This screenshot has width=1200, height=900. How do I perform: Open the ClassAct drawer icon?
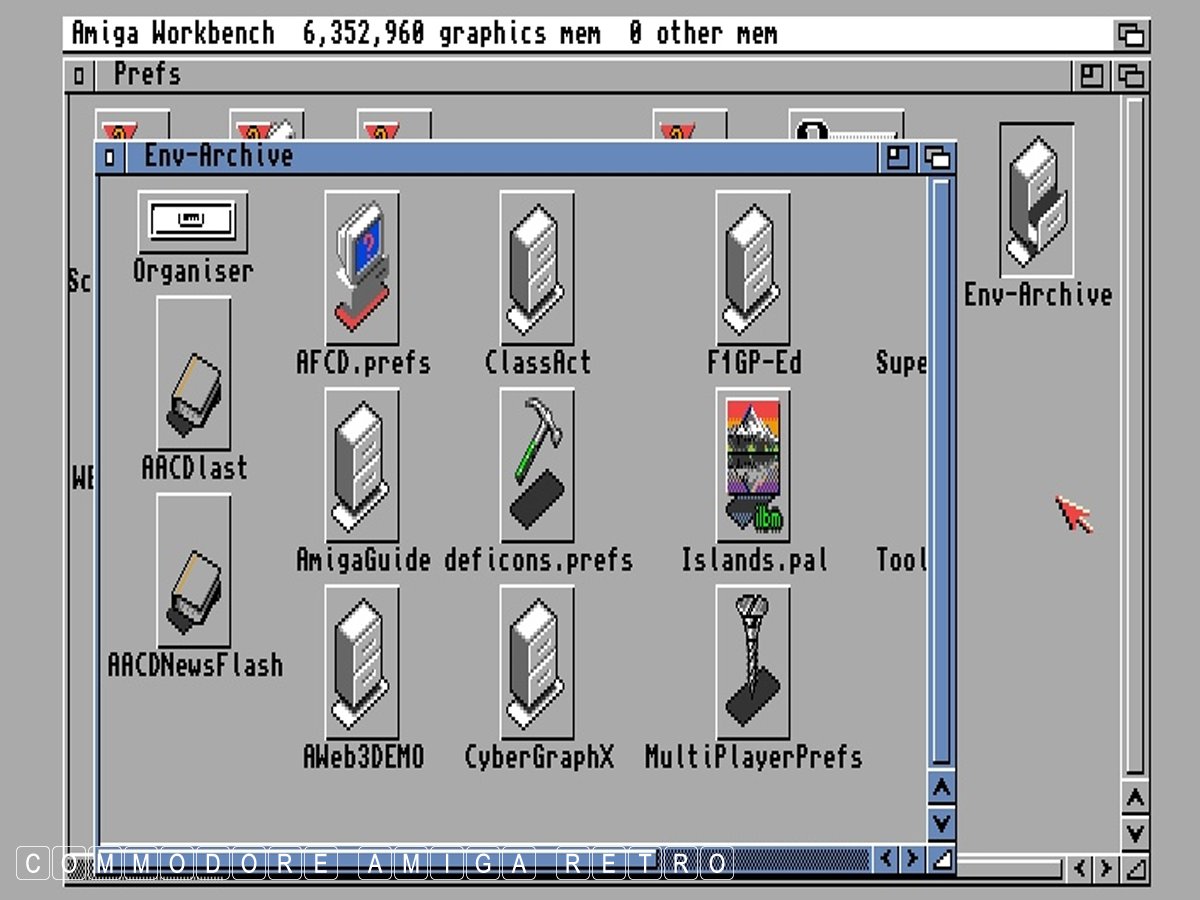[537, 267]
